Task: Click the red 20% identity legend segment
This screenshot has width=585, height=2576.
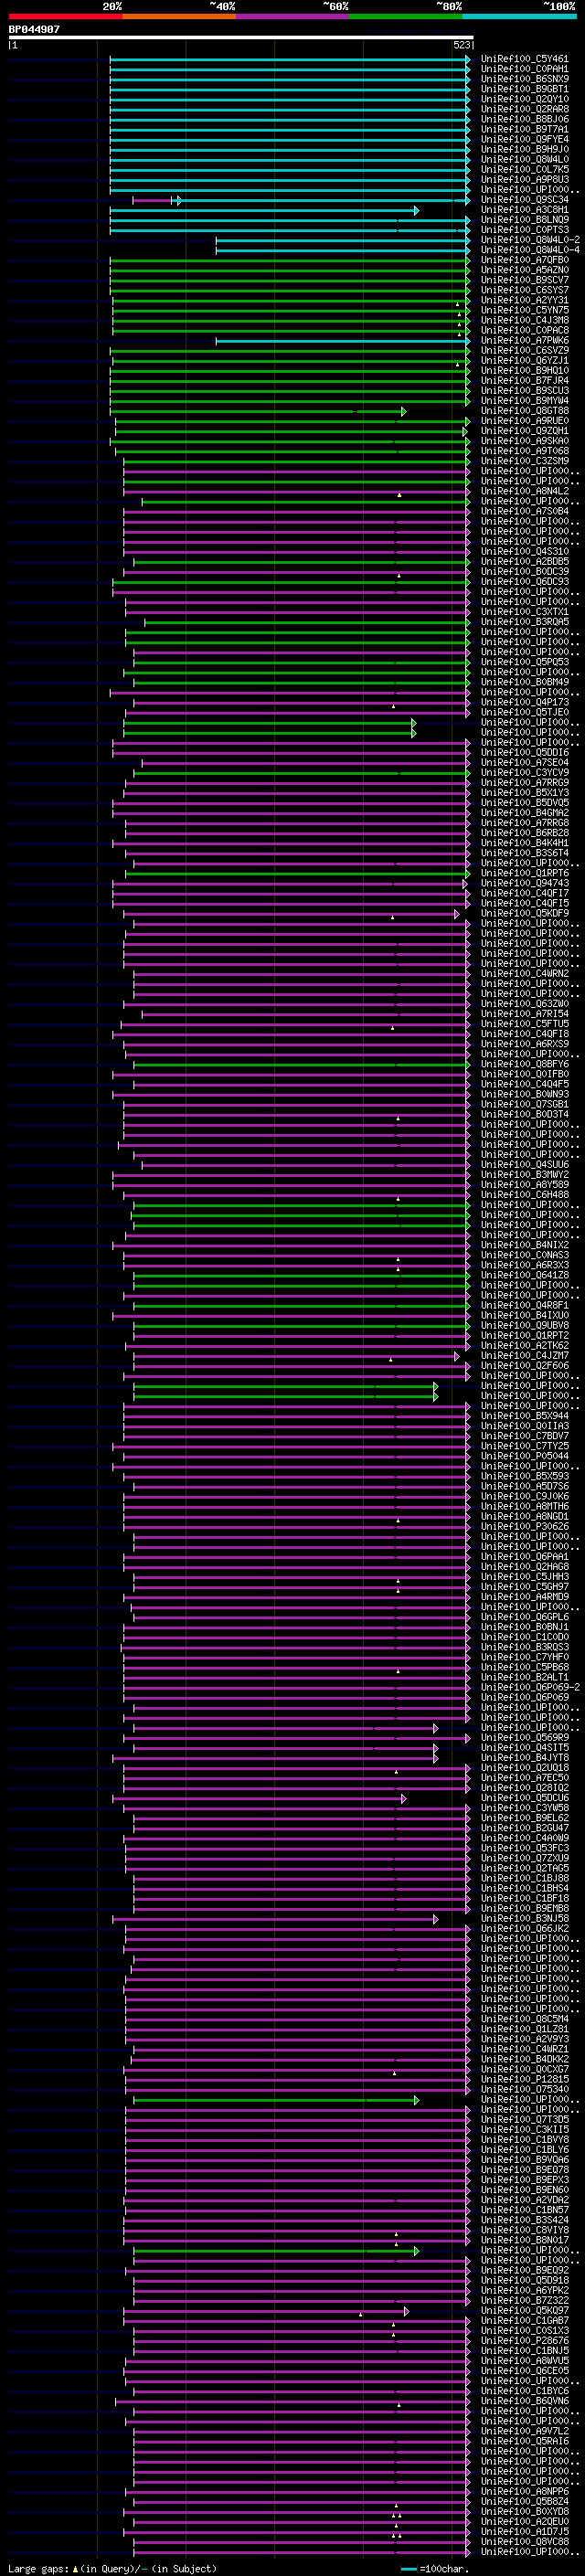Action: 65,16
